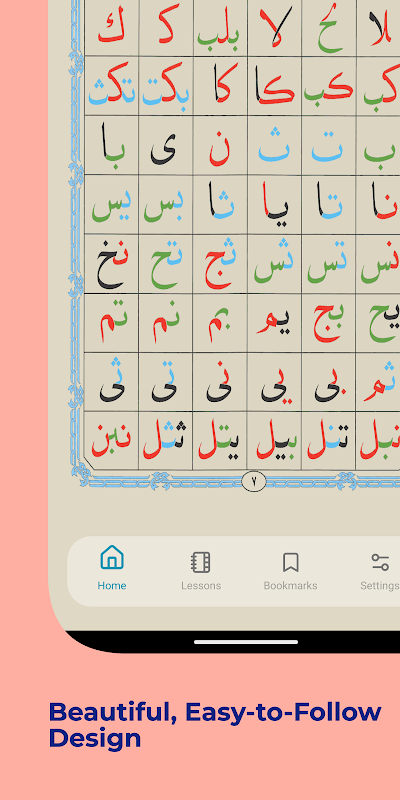The height and width of the screenshot is (800, 400).
Task: Choose the fully visible 'تس' cell
Action: click(329, 264)
